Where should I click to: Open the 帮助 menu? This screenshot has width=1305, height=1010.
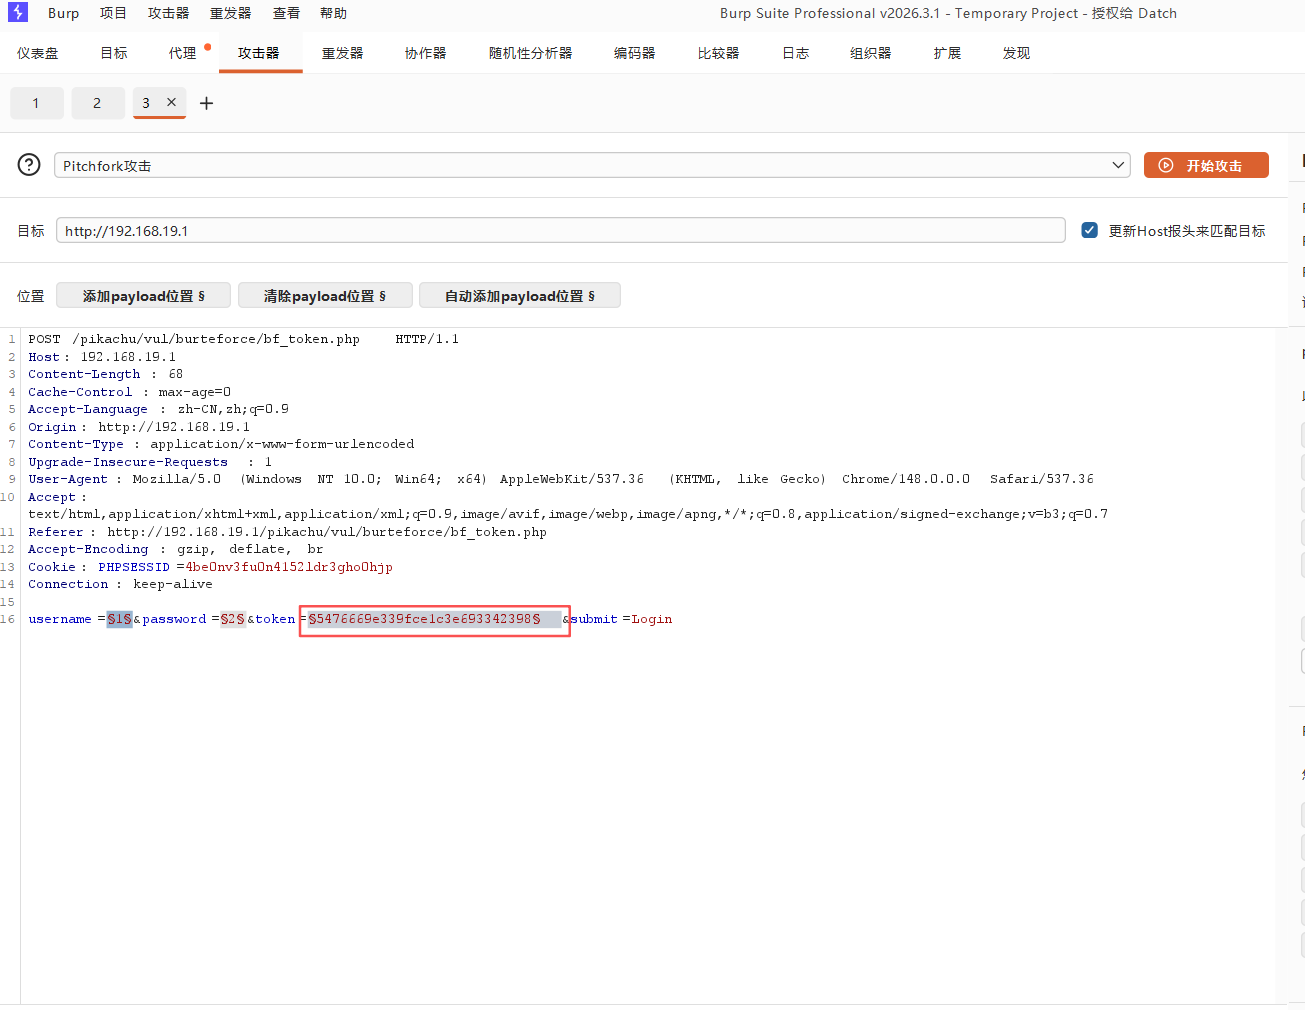tap(333, 13)
